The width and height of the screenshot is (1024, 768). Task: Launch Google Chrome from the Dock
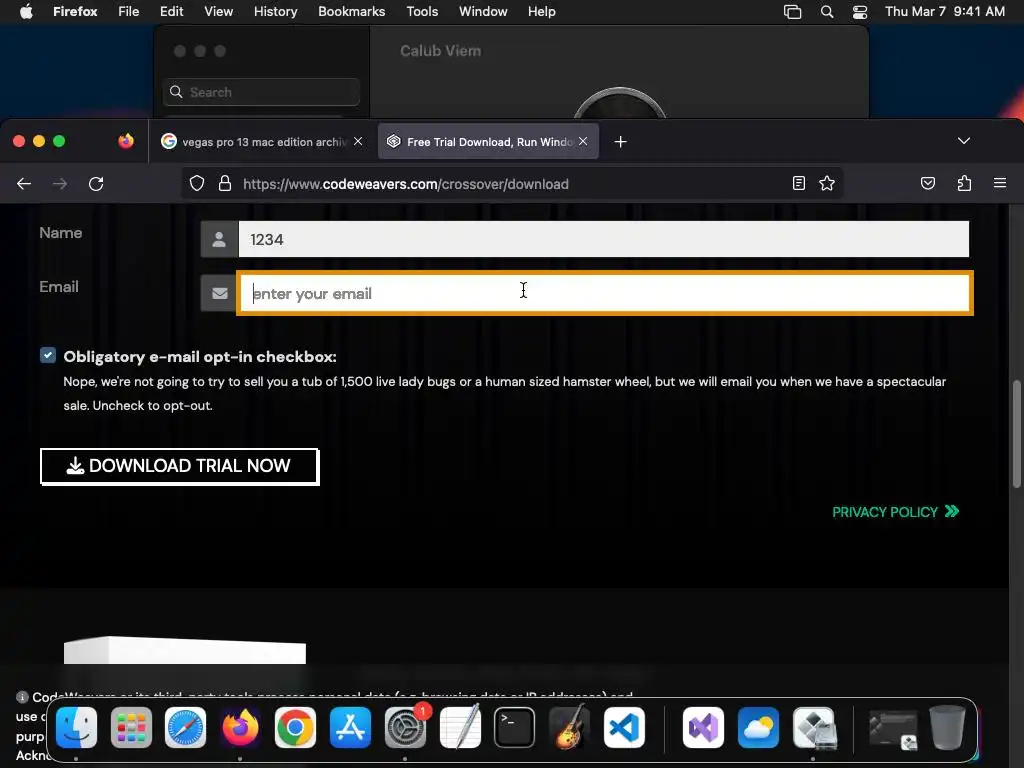[295, 727]
